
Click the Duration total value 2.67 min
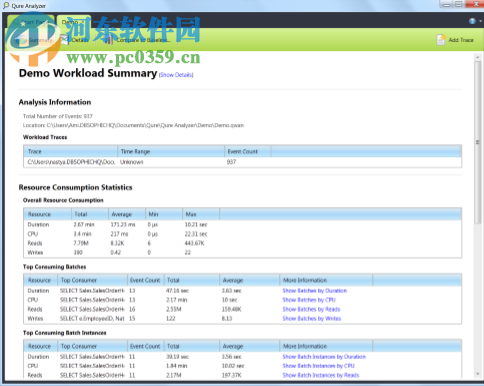pos(84,225)
